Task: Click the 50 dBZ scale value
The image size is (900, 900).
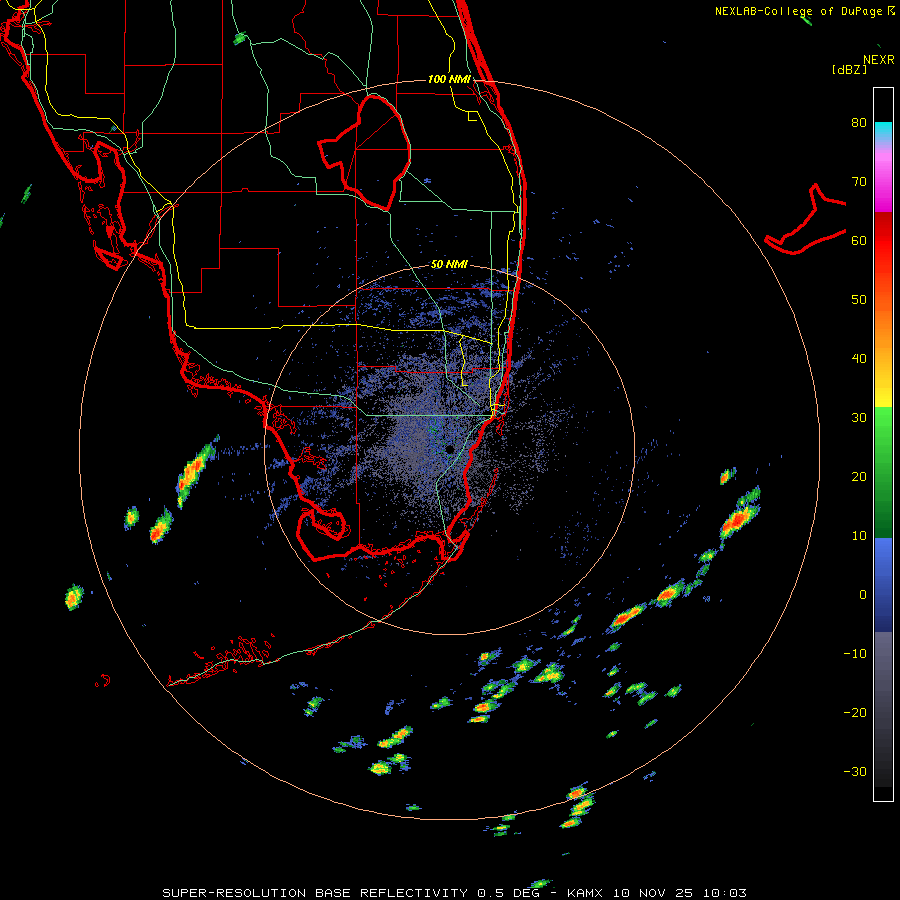Action: (x=859, y=300)
